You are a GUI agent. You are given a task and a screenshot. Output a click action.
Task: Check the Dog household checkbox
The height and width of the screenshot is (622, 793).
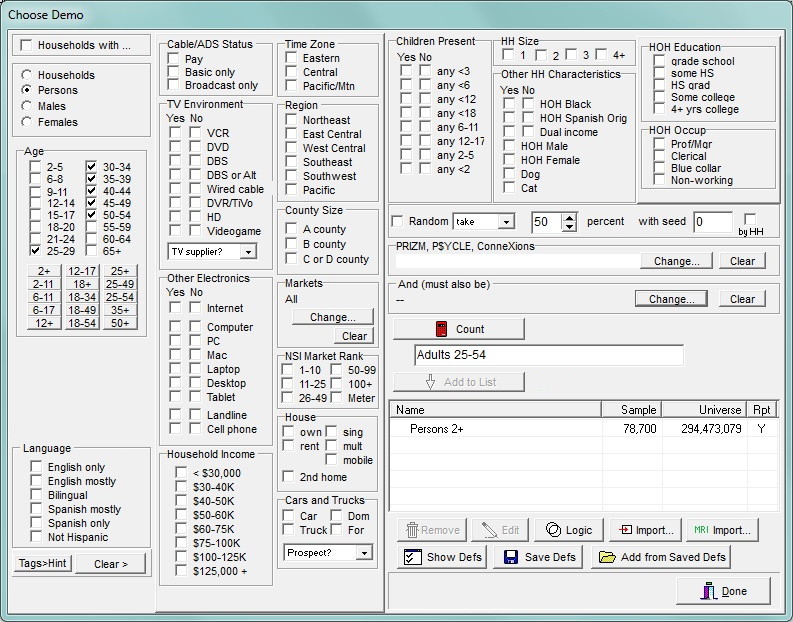pos(509,173)
